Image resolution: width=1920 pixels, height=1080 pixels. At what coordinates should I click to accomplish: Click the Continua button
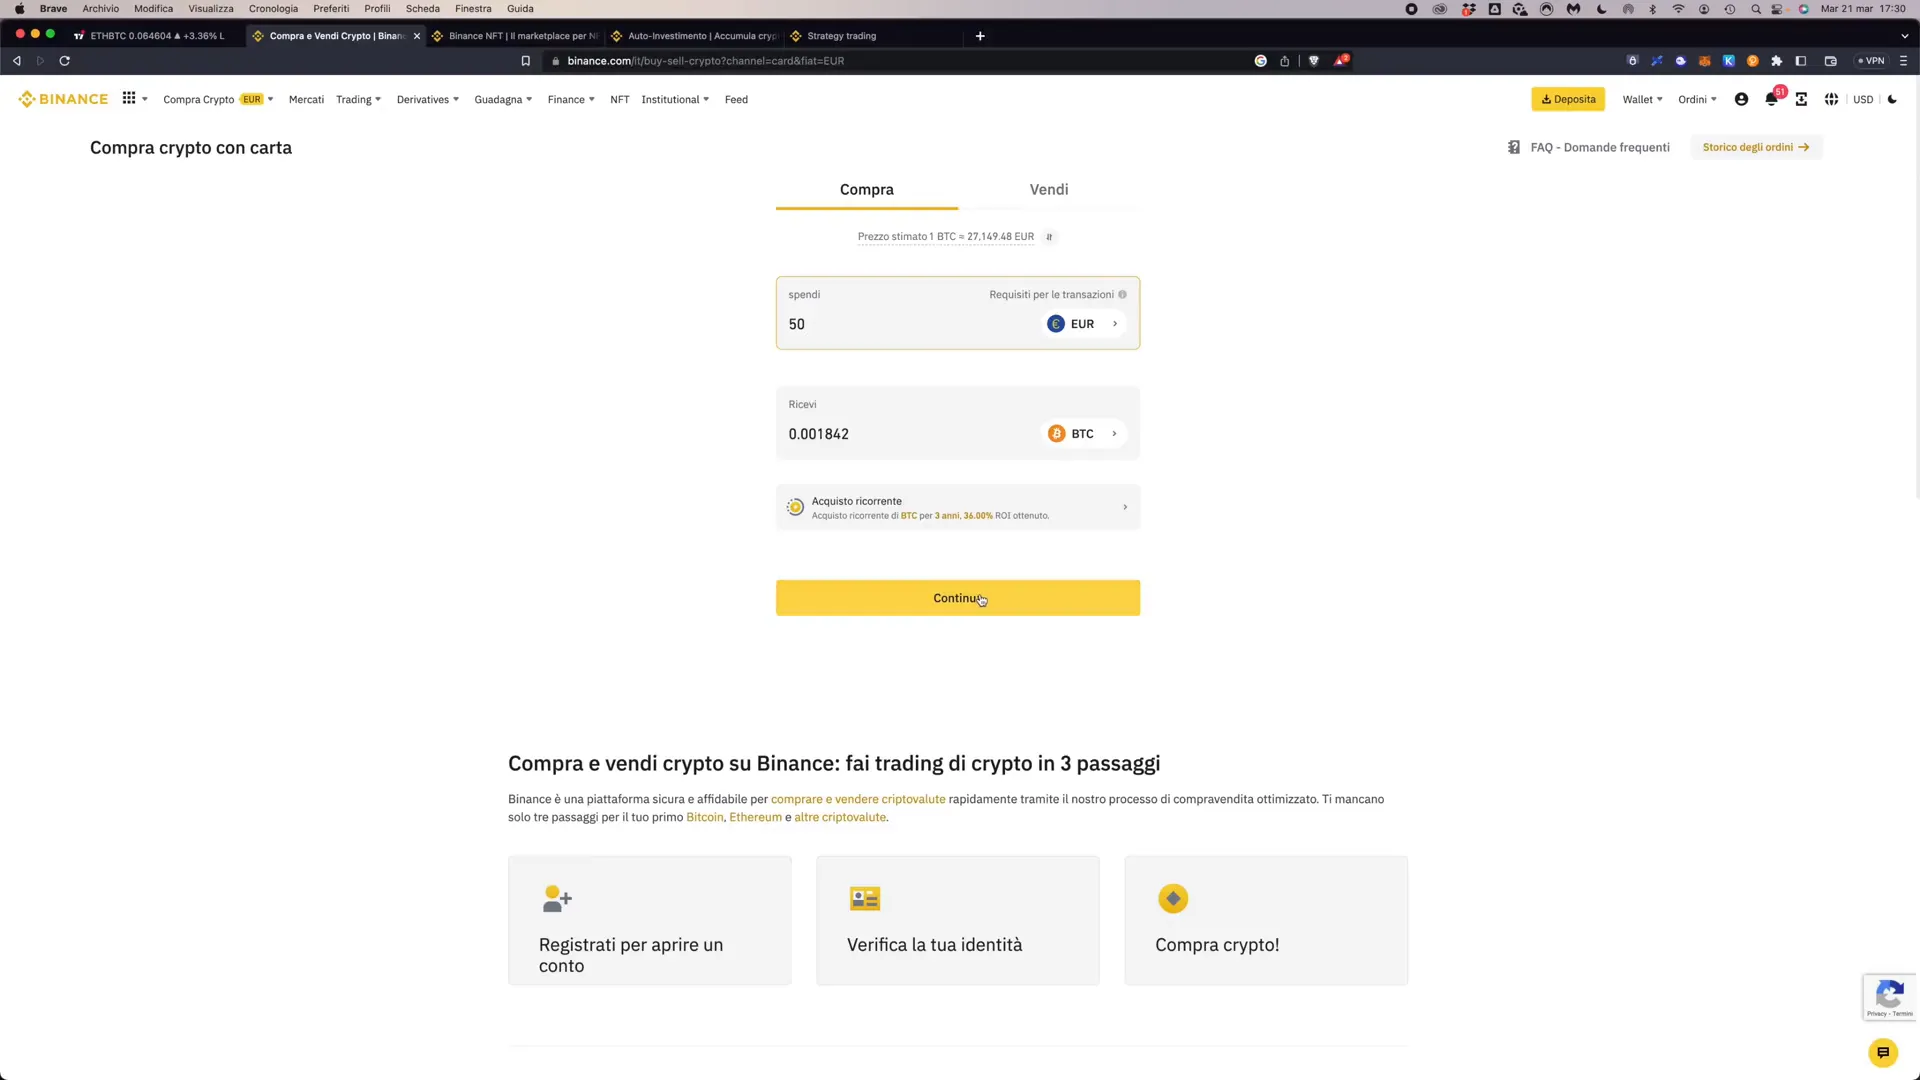tap(958, 598)
